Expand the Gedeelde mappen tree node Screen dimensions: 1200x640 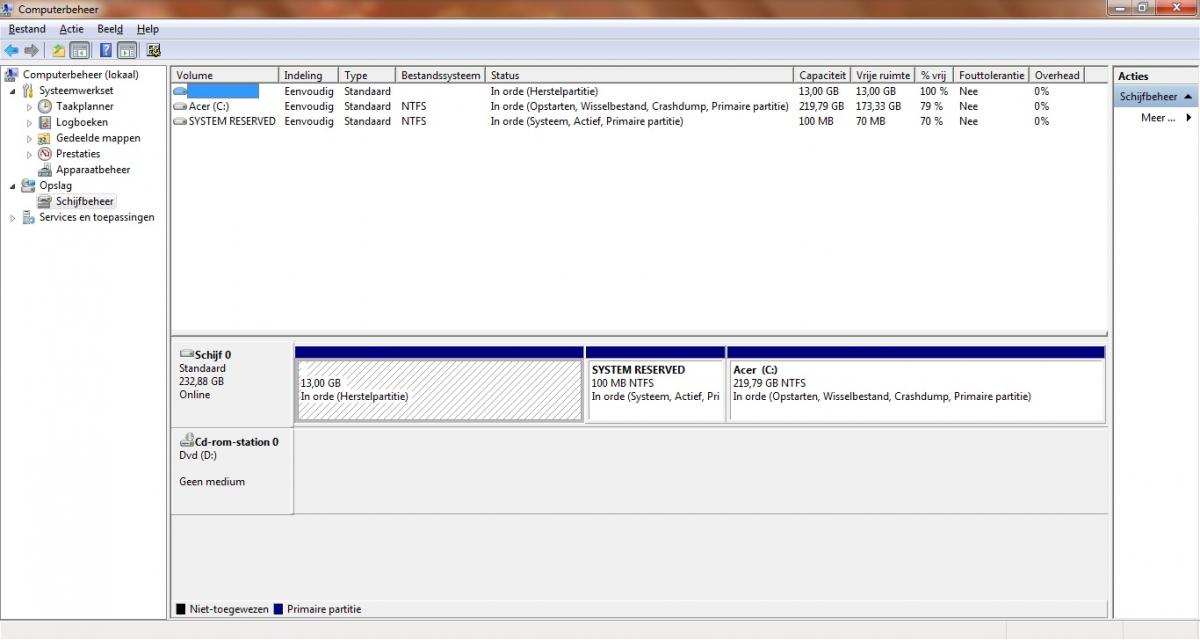pyautogui.click(x=29, y=138)
